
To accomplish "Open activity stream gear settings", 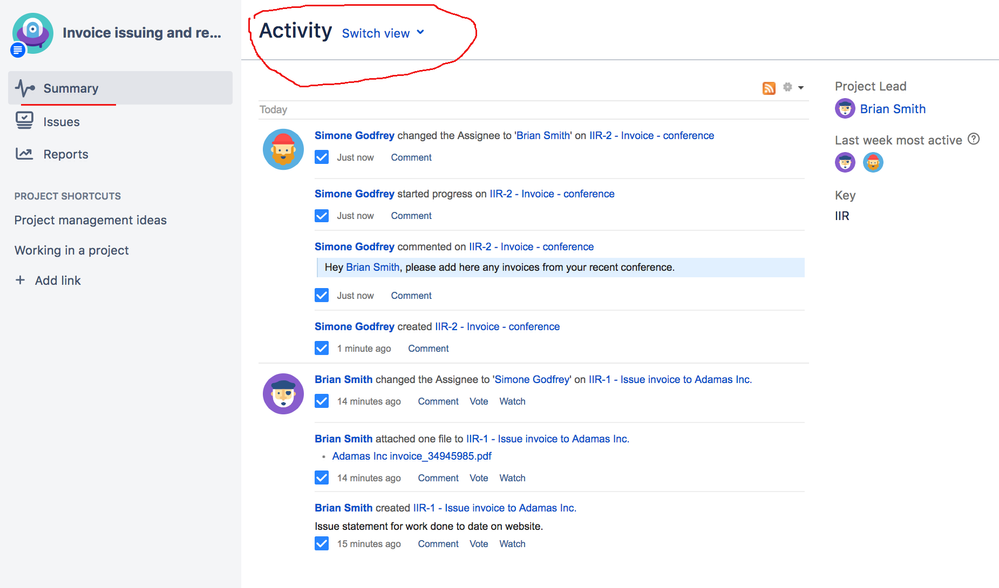I will pyautogui.click(x=787, y=87).
